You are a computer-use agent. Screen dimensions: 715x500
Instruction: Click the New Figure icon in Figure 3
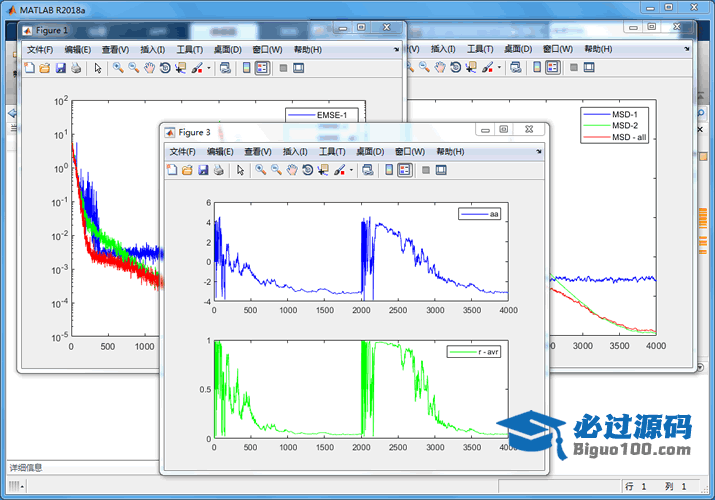point(172,170)
